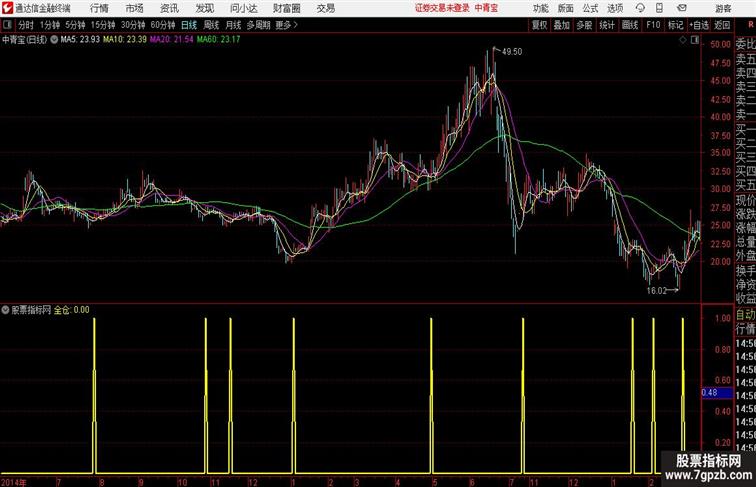Click the 返回 back button

click(722, 25)
